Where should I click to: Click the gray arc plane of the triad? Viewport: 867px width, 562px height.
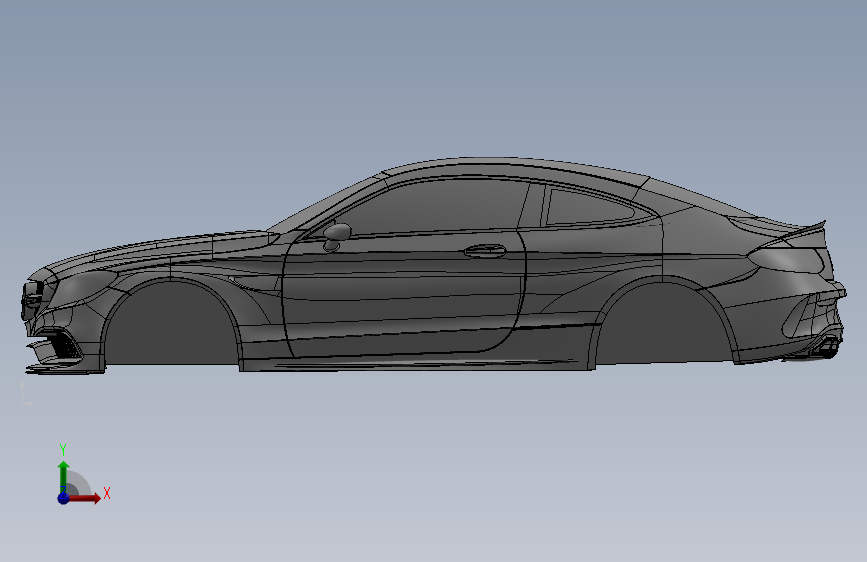tap(79, 483)
